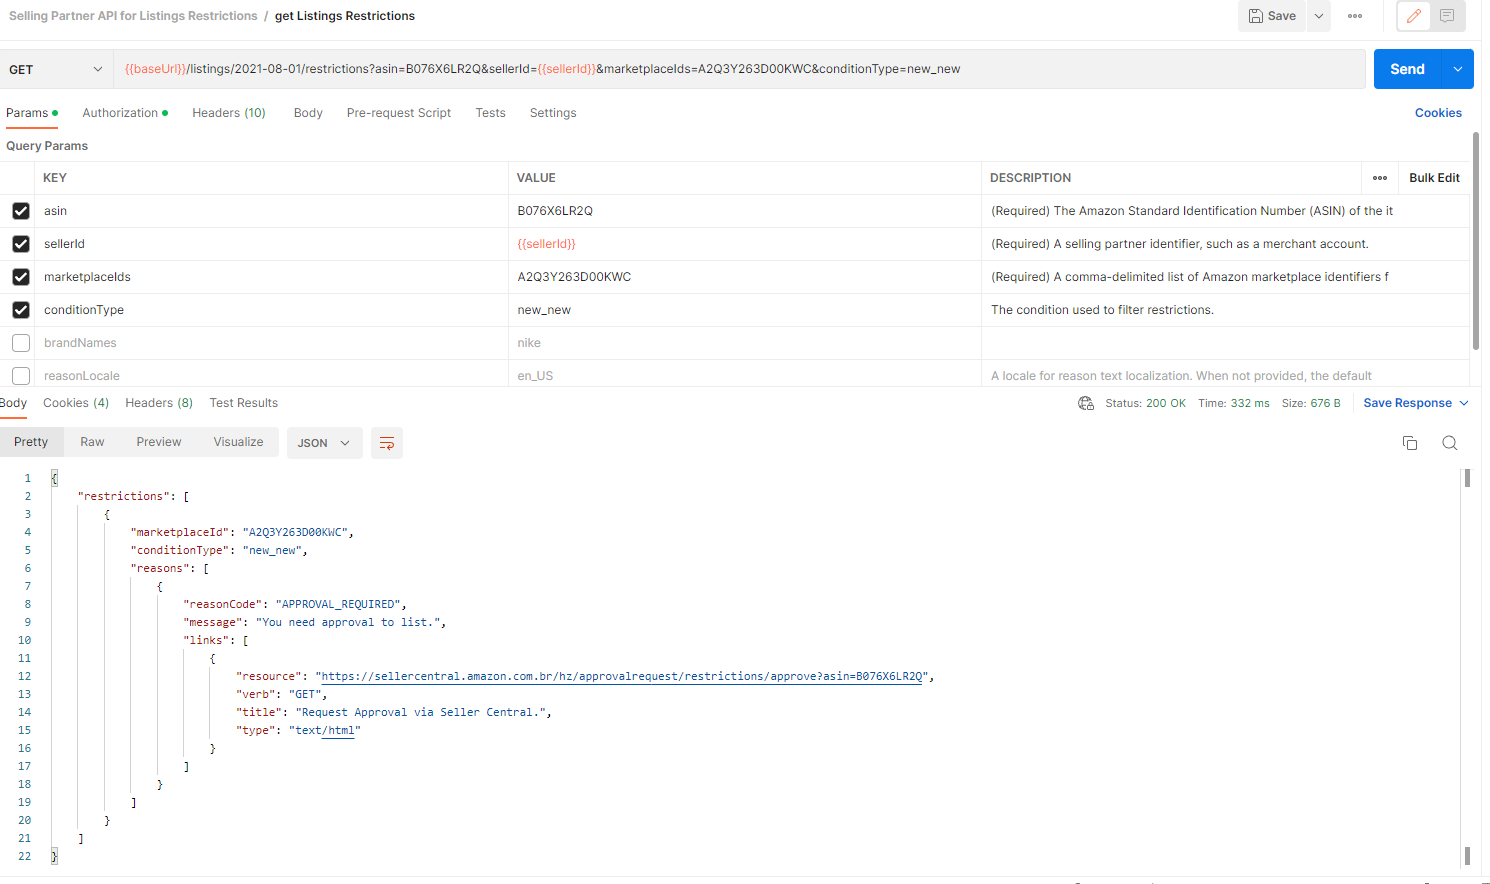Open the comments icon in the header
This screenshot has width=1490, height=884.
(x=1447, y=16)
